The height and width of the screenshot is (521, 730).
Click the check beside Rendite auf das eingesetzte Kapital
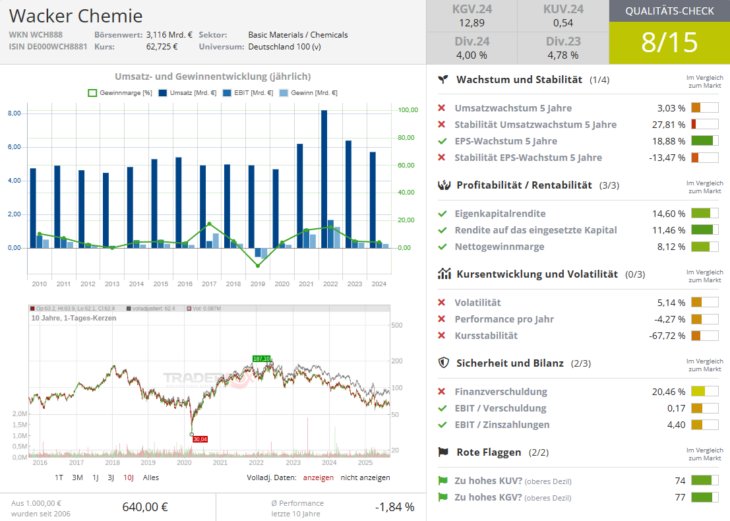coord(442,230)
